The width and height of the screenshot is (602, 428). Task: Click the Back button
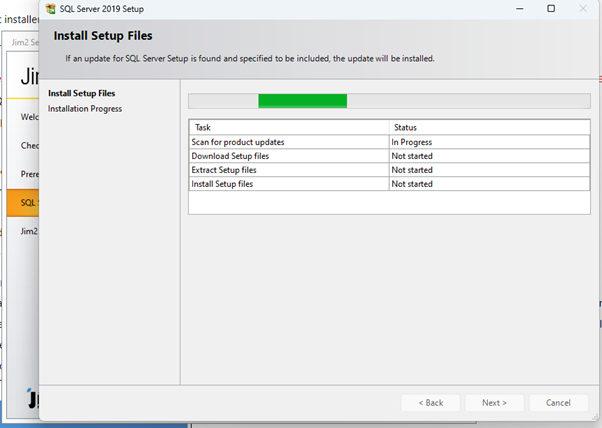[430, 403]
